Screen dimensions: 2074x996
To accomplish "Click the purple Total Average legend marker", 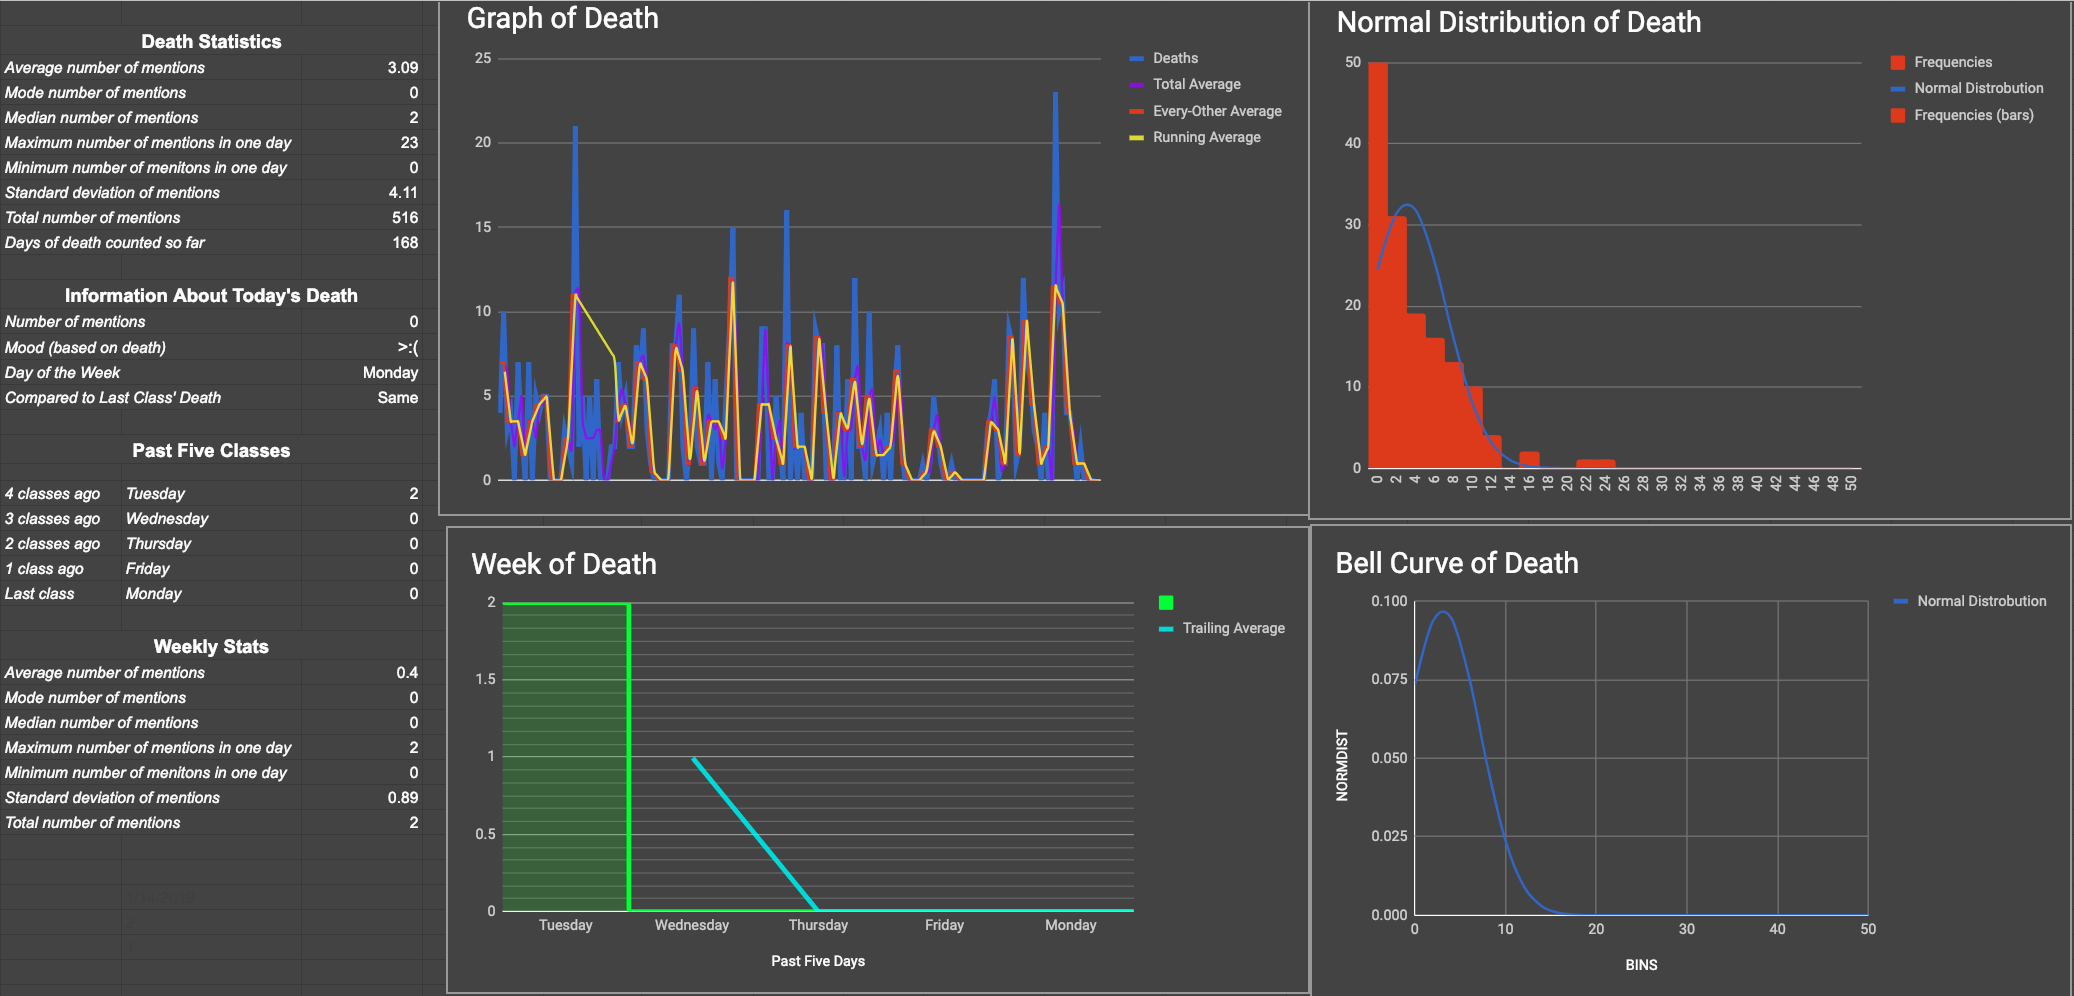I will tap(1136, 85).
